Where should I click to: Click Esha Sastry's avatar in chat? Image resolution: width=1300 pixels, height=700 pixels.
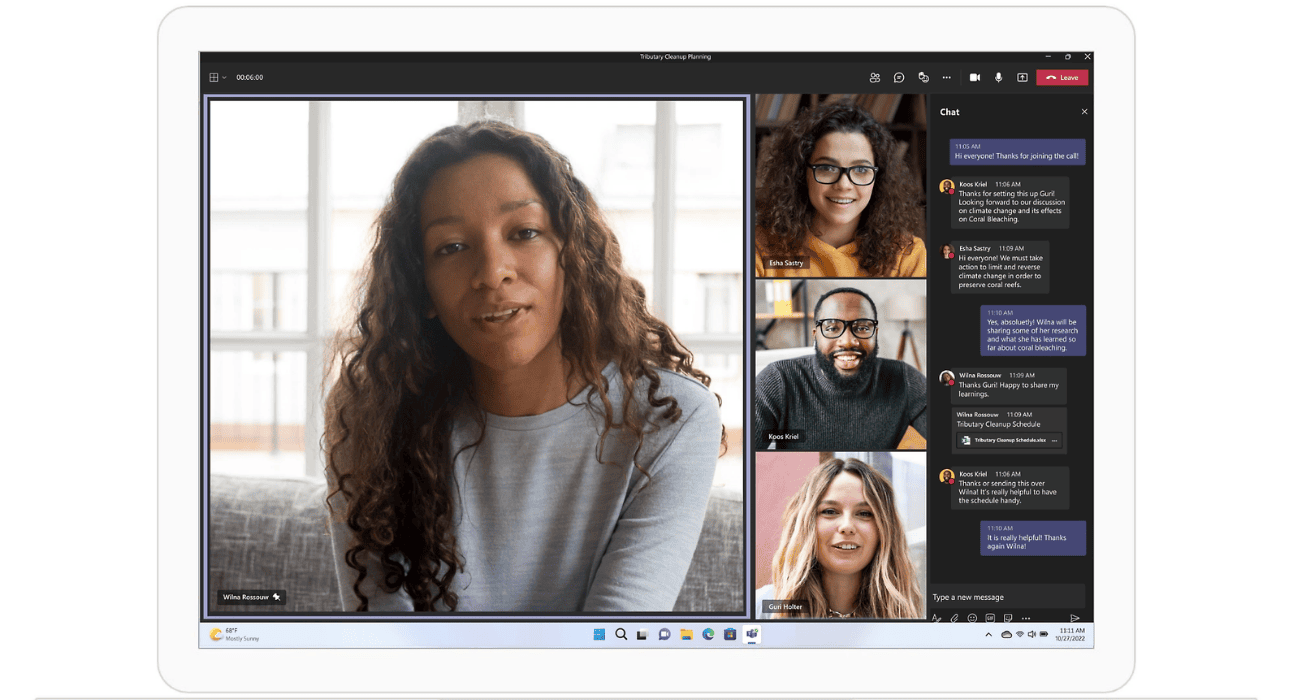(x=946, y=250)
